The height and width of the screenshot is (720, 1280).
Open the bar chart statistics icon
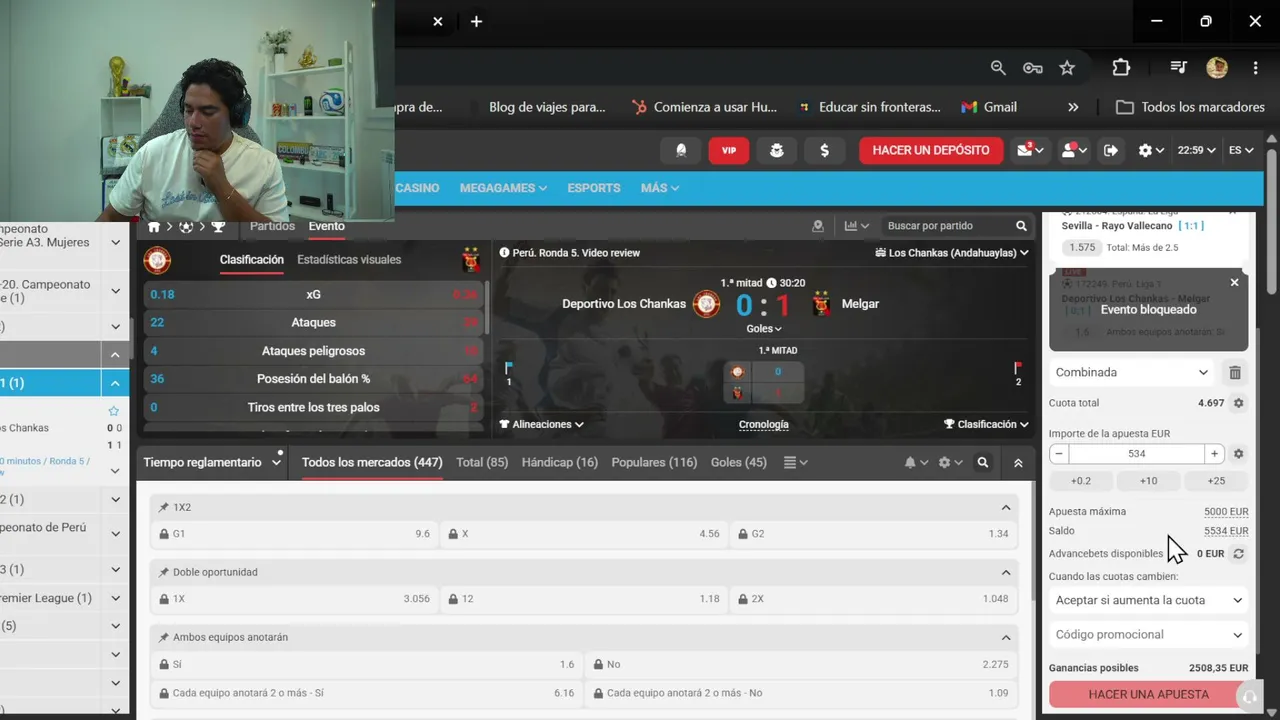(x=857, y=226)
